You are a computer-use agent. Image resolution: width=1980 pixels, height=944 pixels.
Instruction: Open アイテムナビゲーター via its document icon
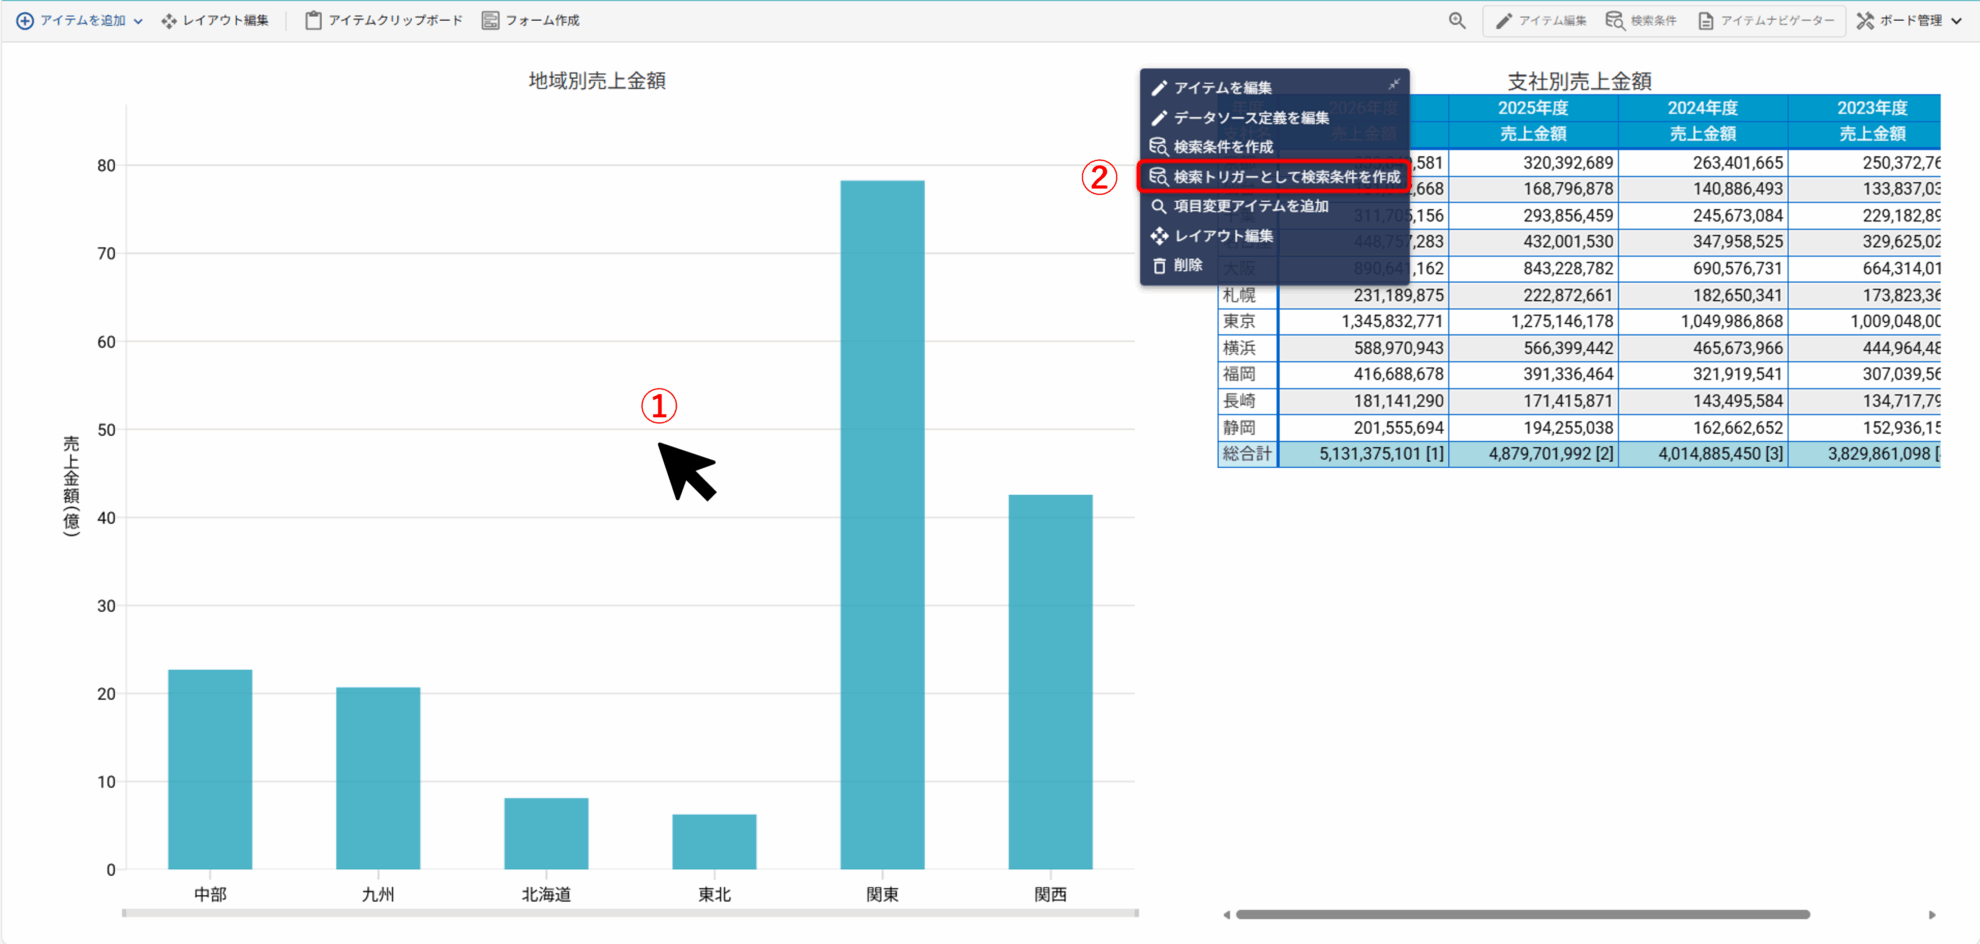tap(1703, 19)
